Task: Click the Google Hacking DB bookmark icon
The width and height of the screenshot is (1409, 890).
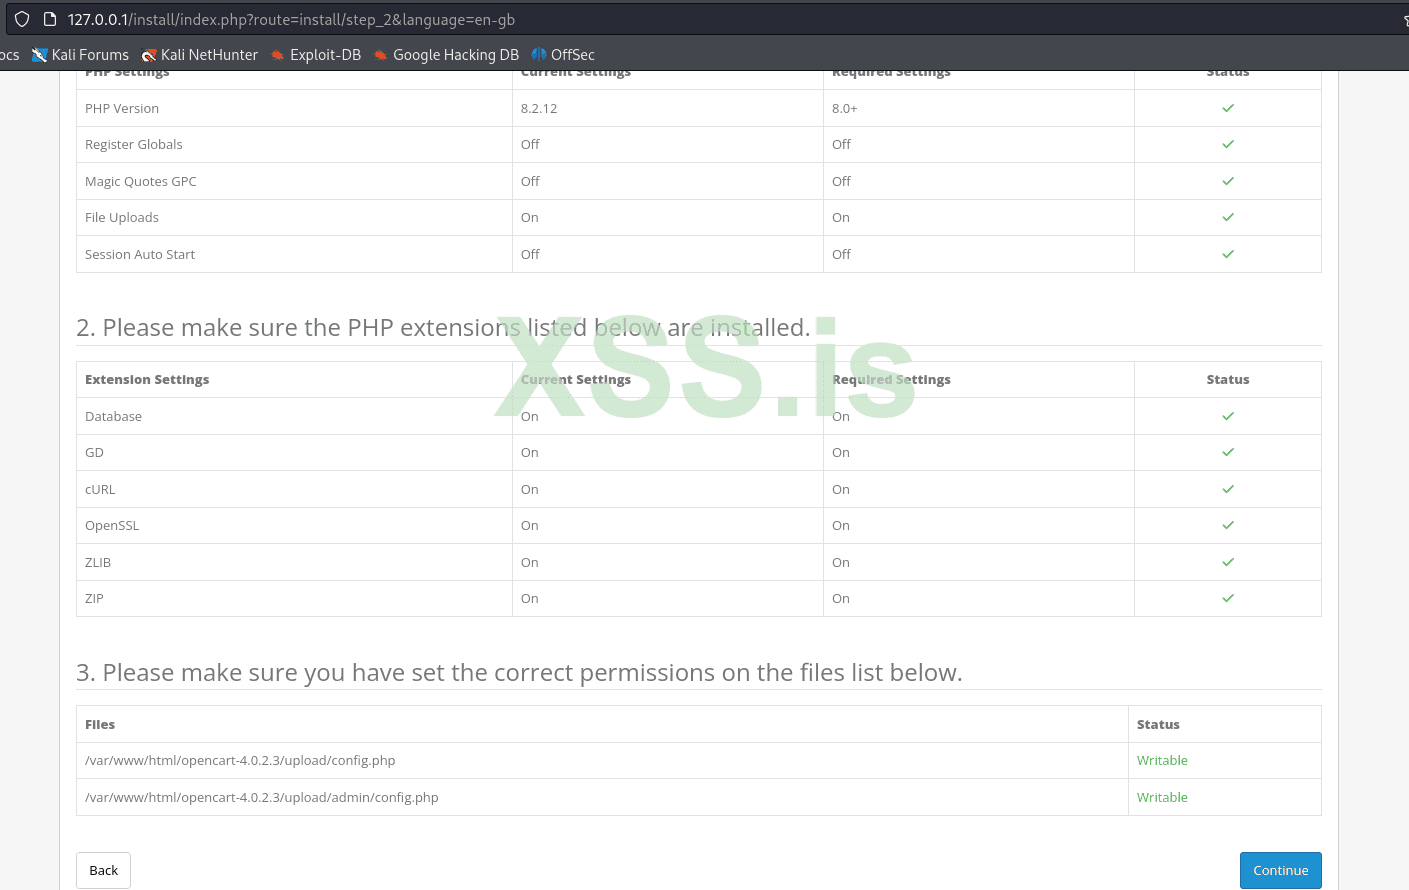Action: [381, 55]
